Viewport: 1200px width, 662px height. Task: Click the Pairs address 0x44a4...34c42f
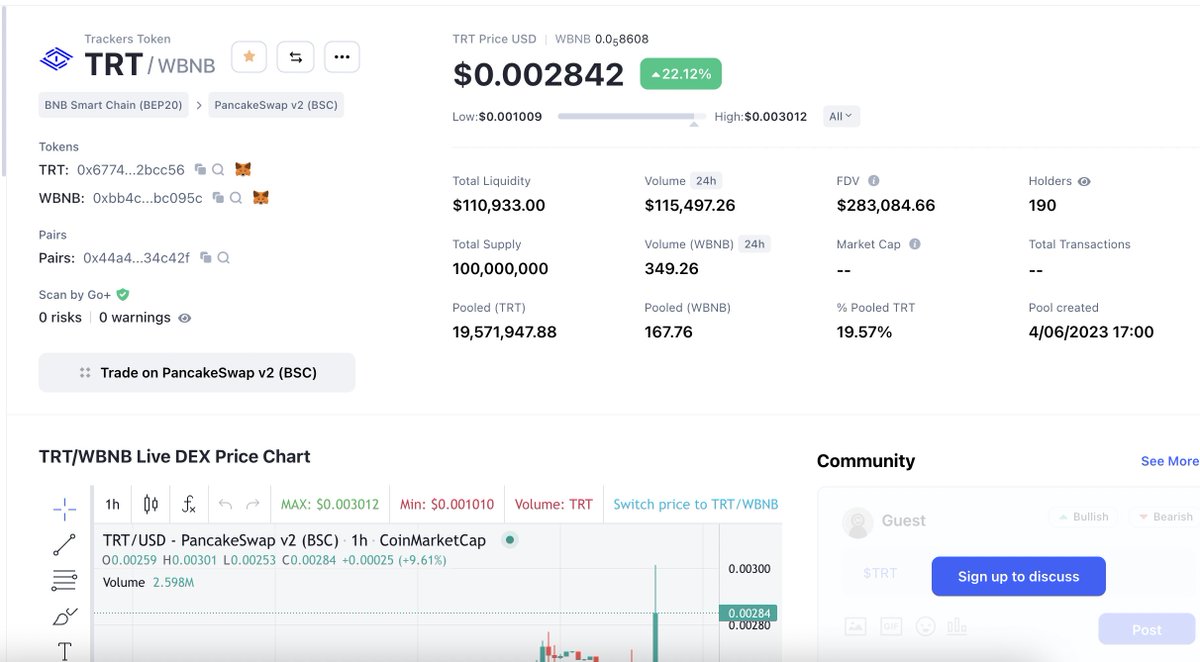tap(136, 258)
